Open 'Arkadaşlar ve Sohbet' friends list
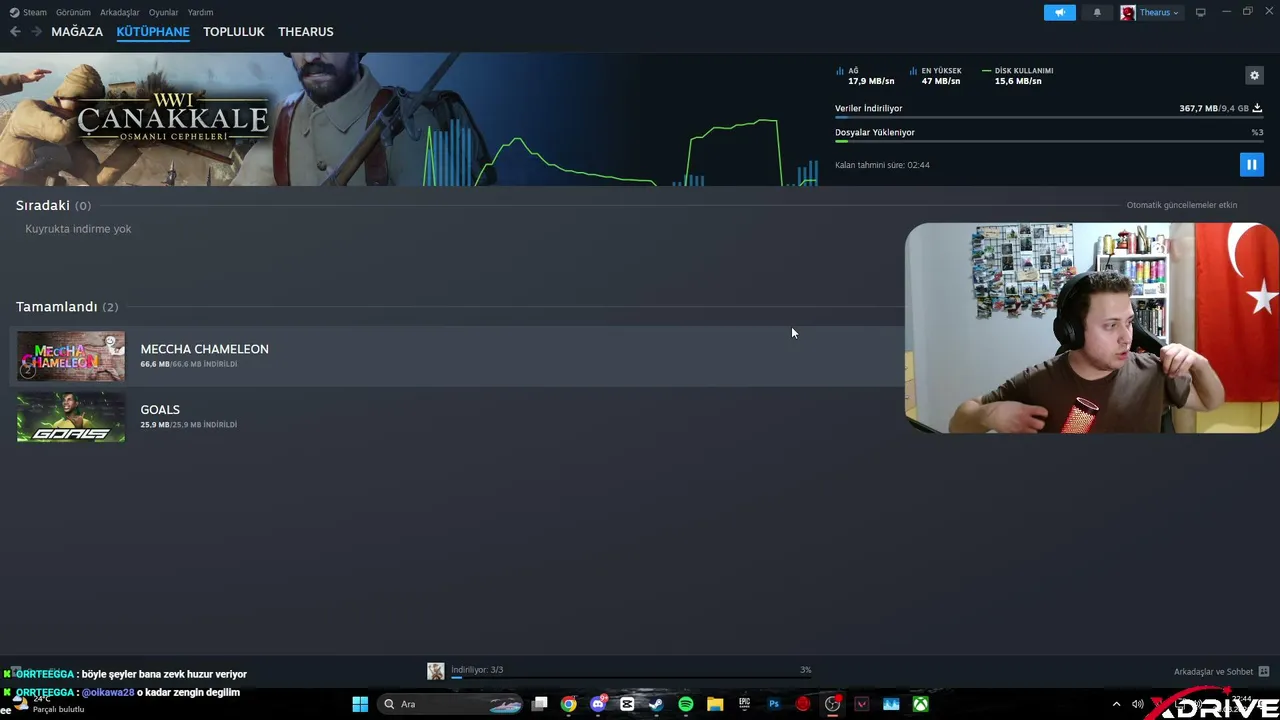Viewport: 1280px width, 720px height. tap(1213, 672)
